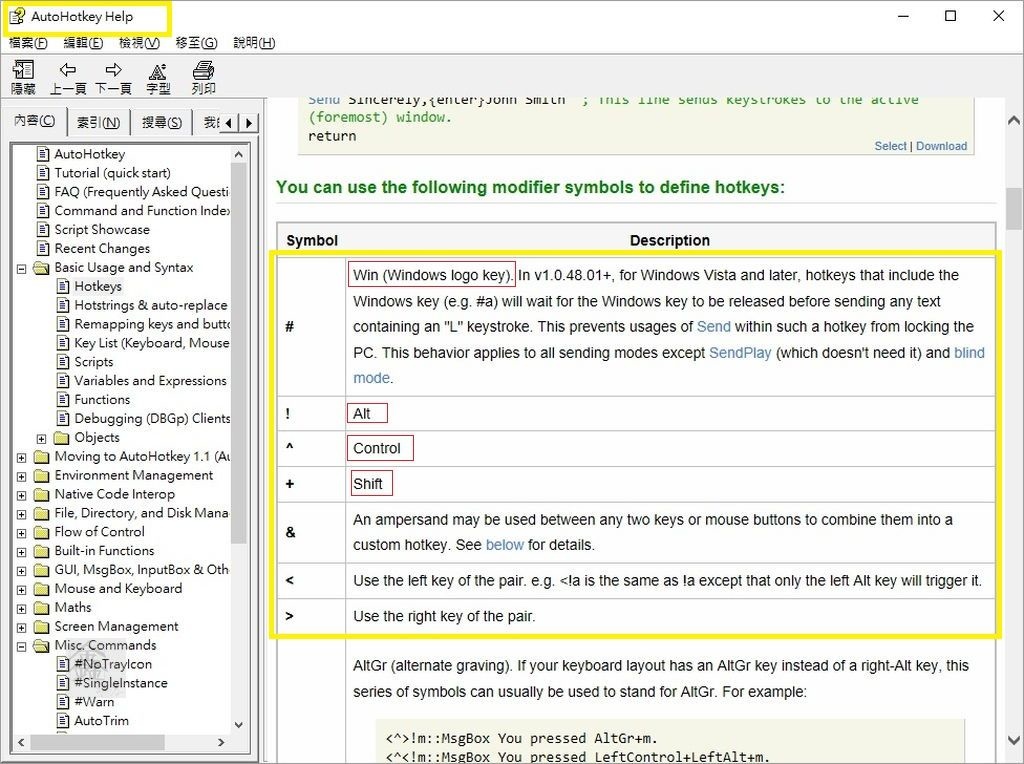Click the folder icon beside Objects
The image size is (1024, 764).
[x=61, y=438]
